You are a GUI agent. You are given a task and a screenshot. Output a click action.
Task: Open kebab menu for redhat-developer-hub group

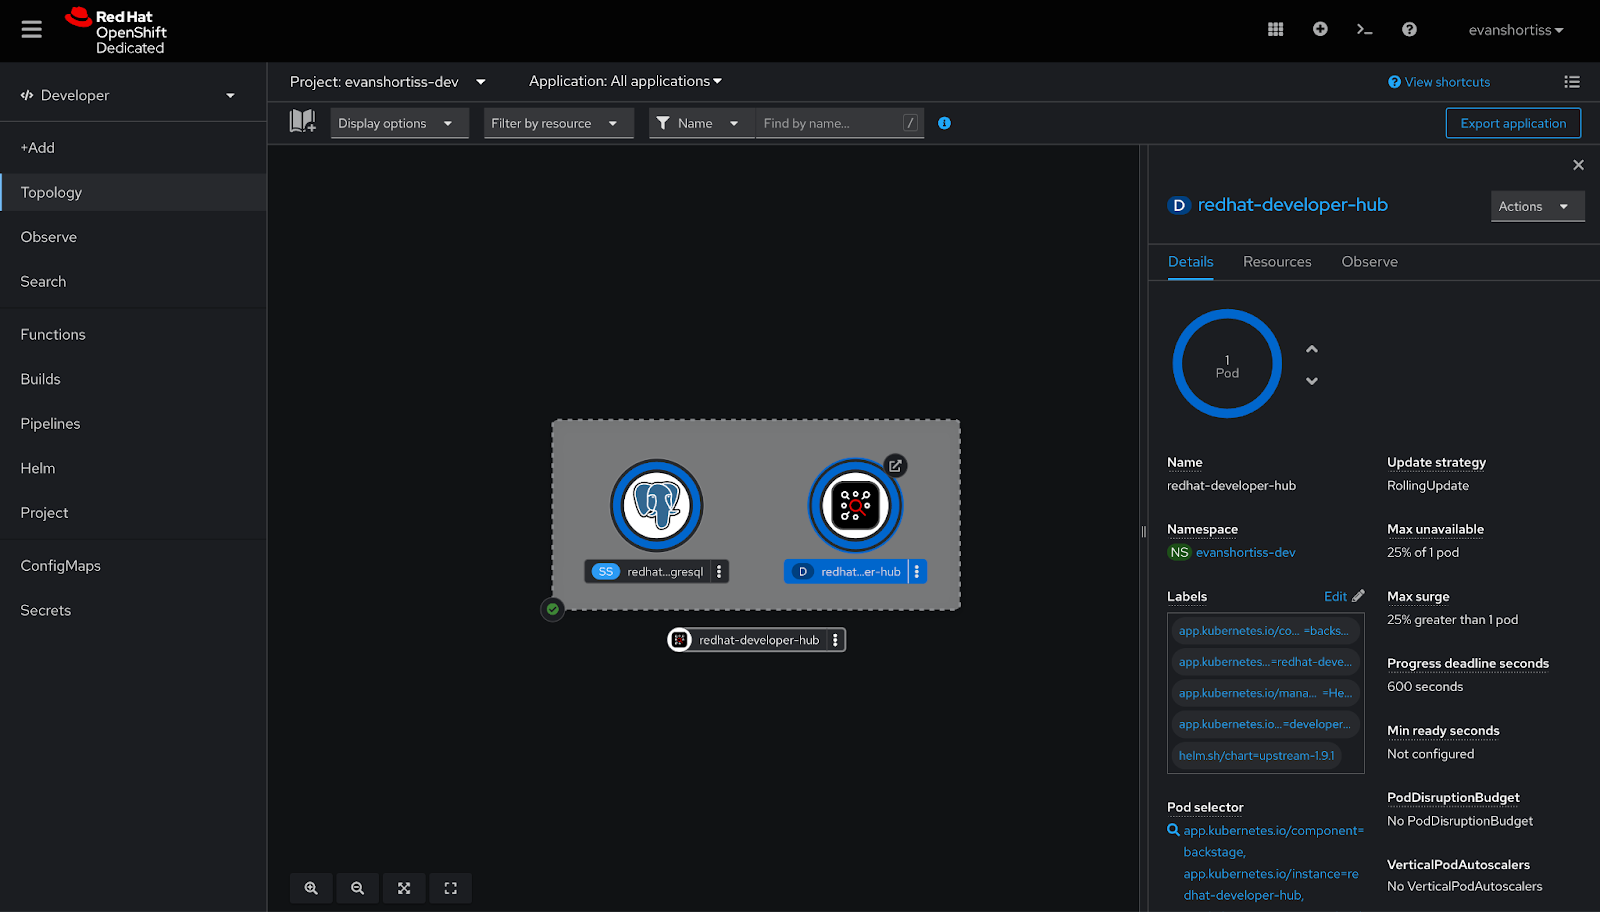tap(836, 640)
